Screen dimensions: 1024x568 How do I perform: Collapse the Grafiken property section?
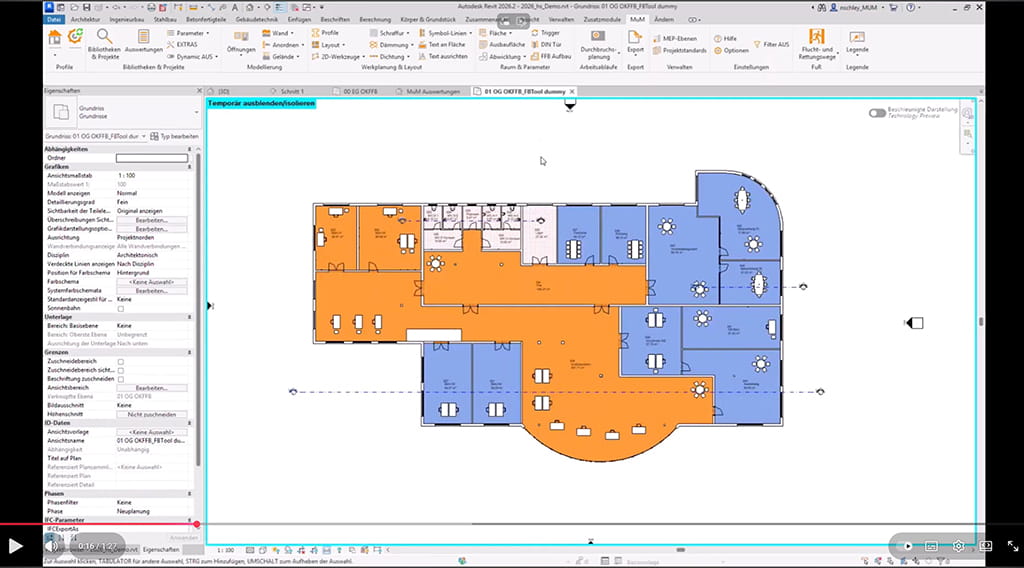pos(189,166)
